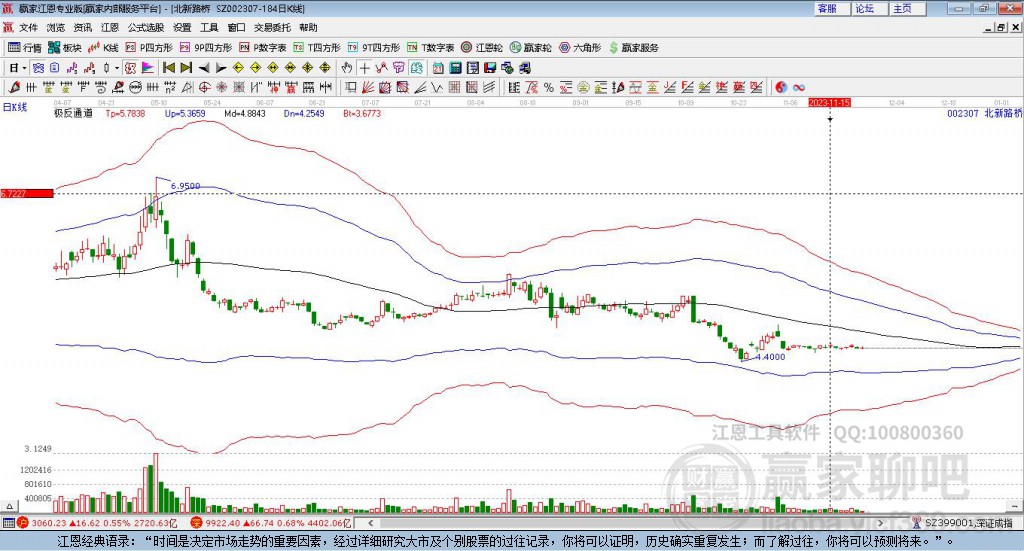The width and height of the screenshot is (1024, 551).
Task: Click the floppy disk save icon
Action: [x=489, y=68]
